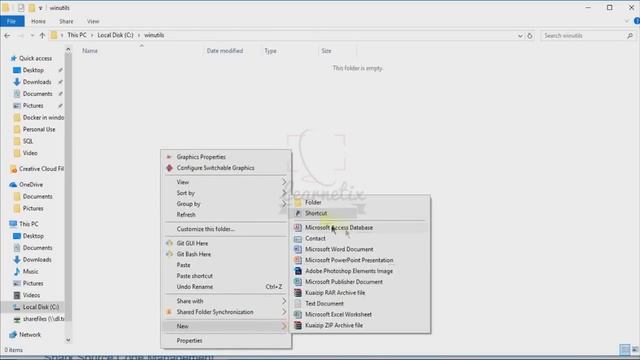640x360 pixels.
Task: Switch to the View ribbon tab
Action: [x=93, y=21]
